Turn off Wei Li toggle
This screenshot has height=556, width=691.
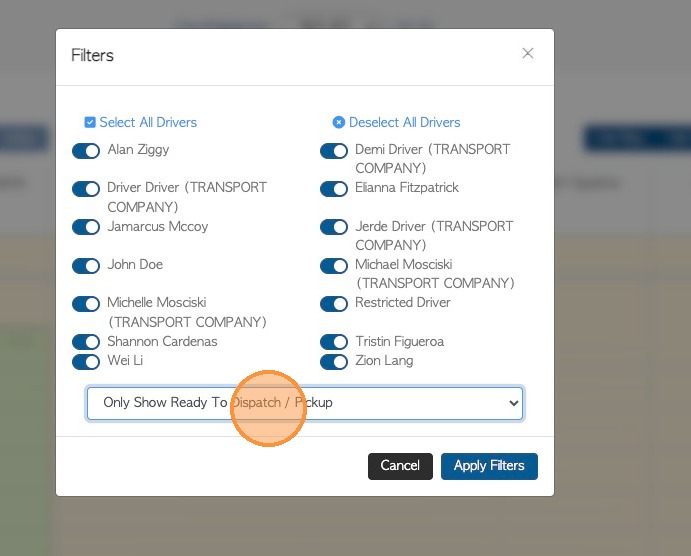86,361
